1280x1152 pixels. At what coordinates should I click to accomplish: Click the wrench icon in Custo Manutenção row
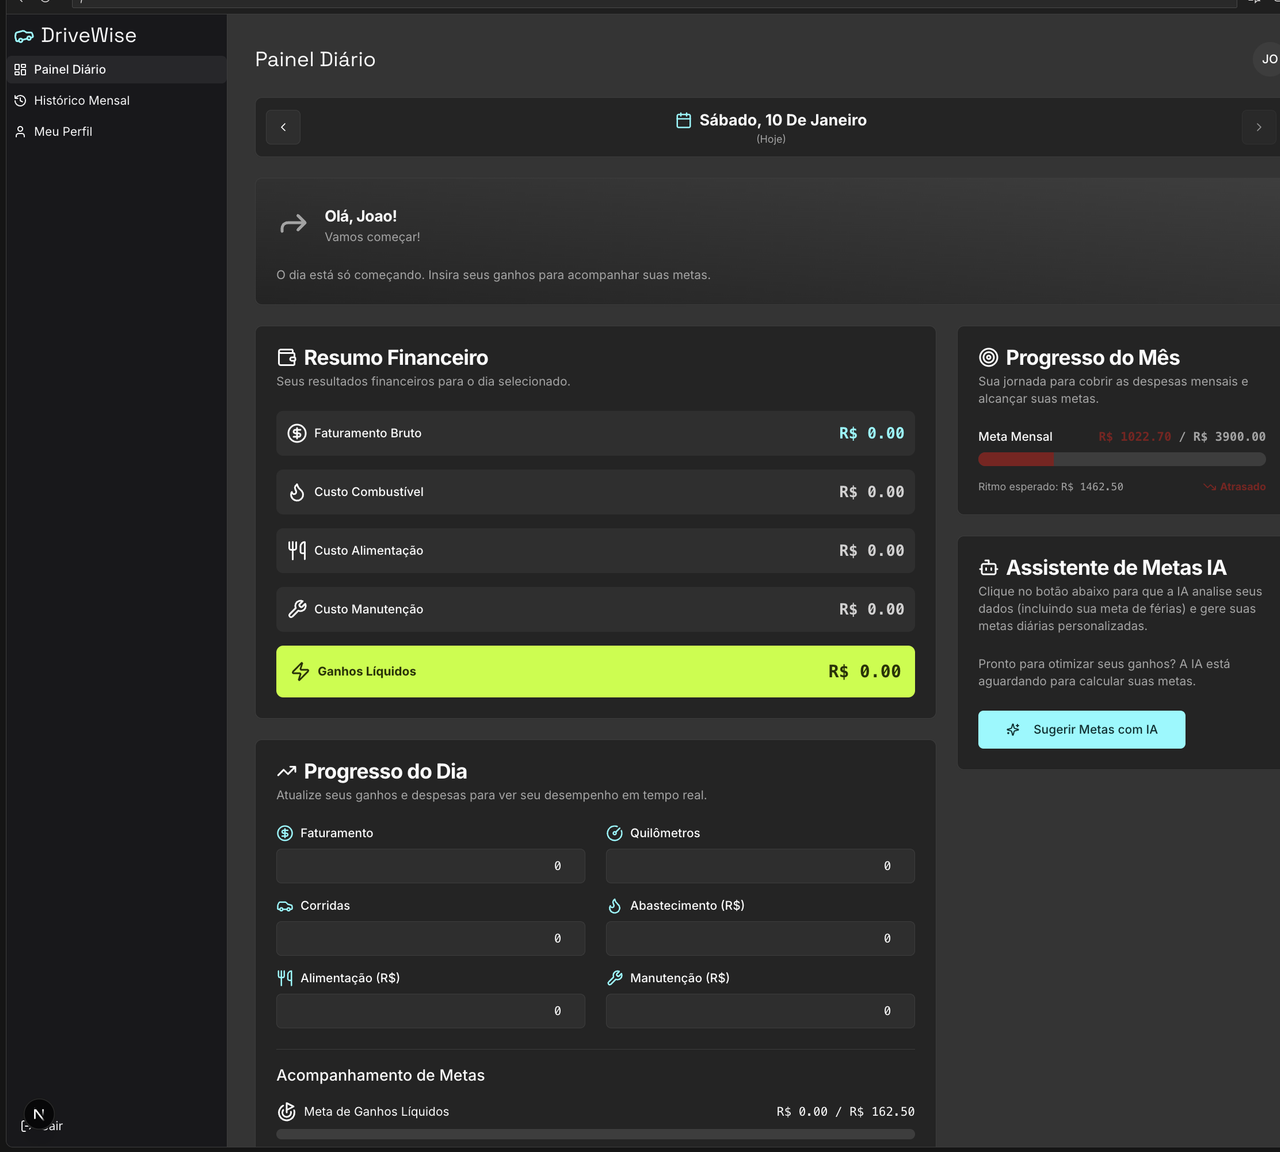[297, 609]
